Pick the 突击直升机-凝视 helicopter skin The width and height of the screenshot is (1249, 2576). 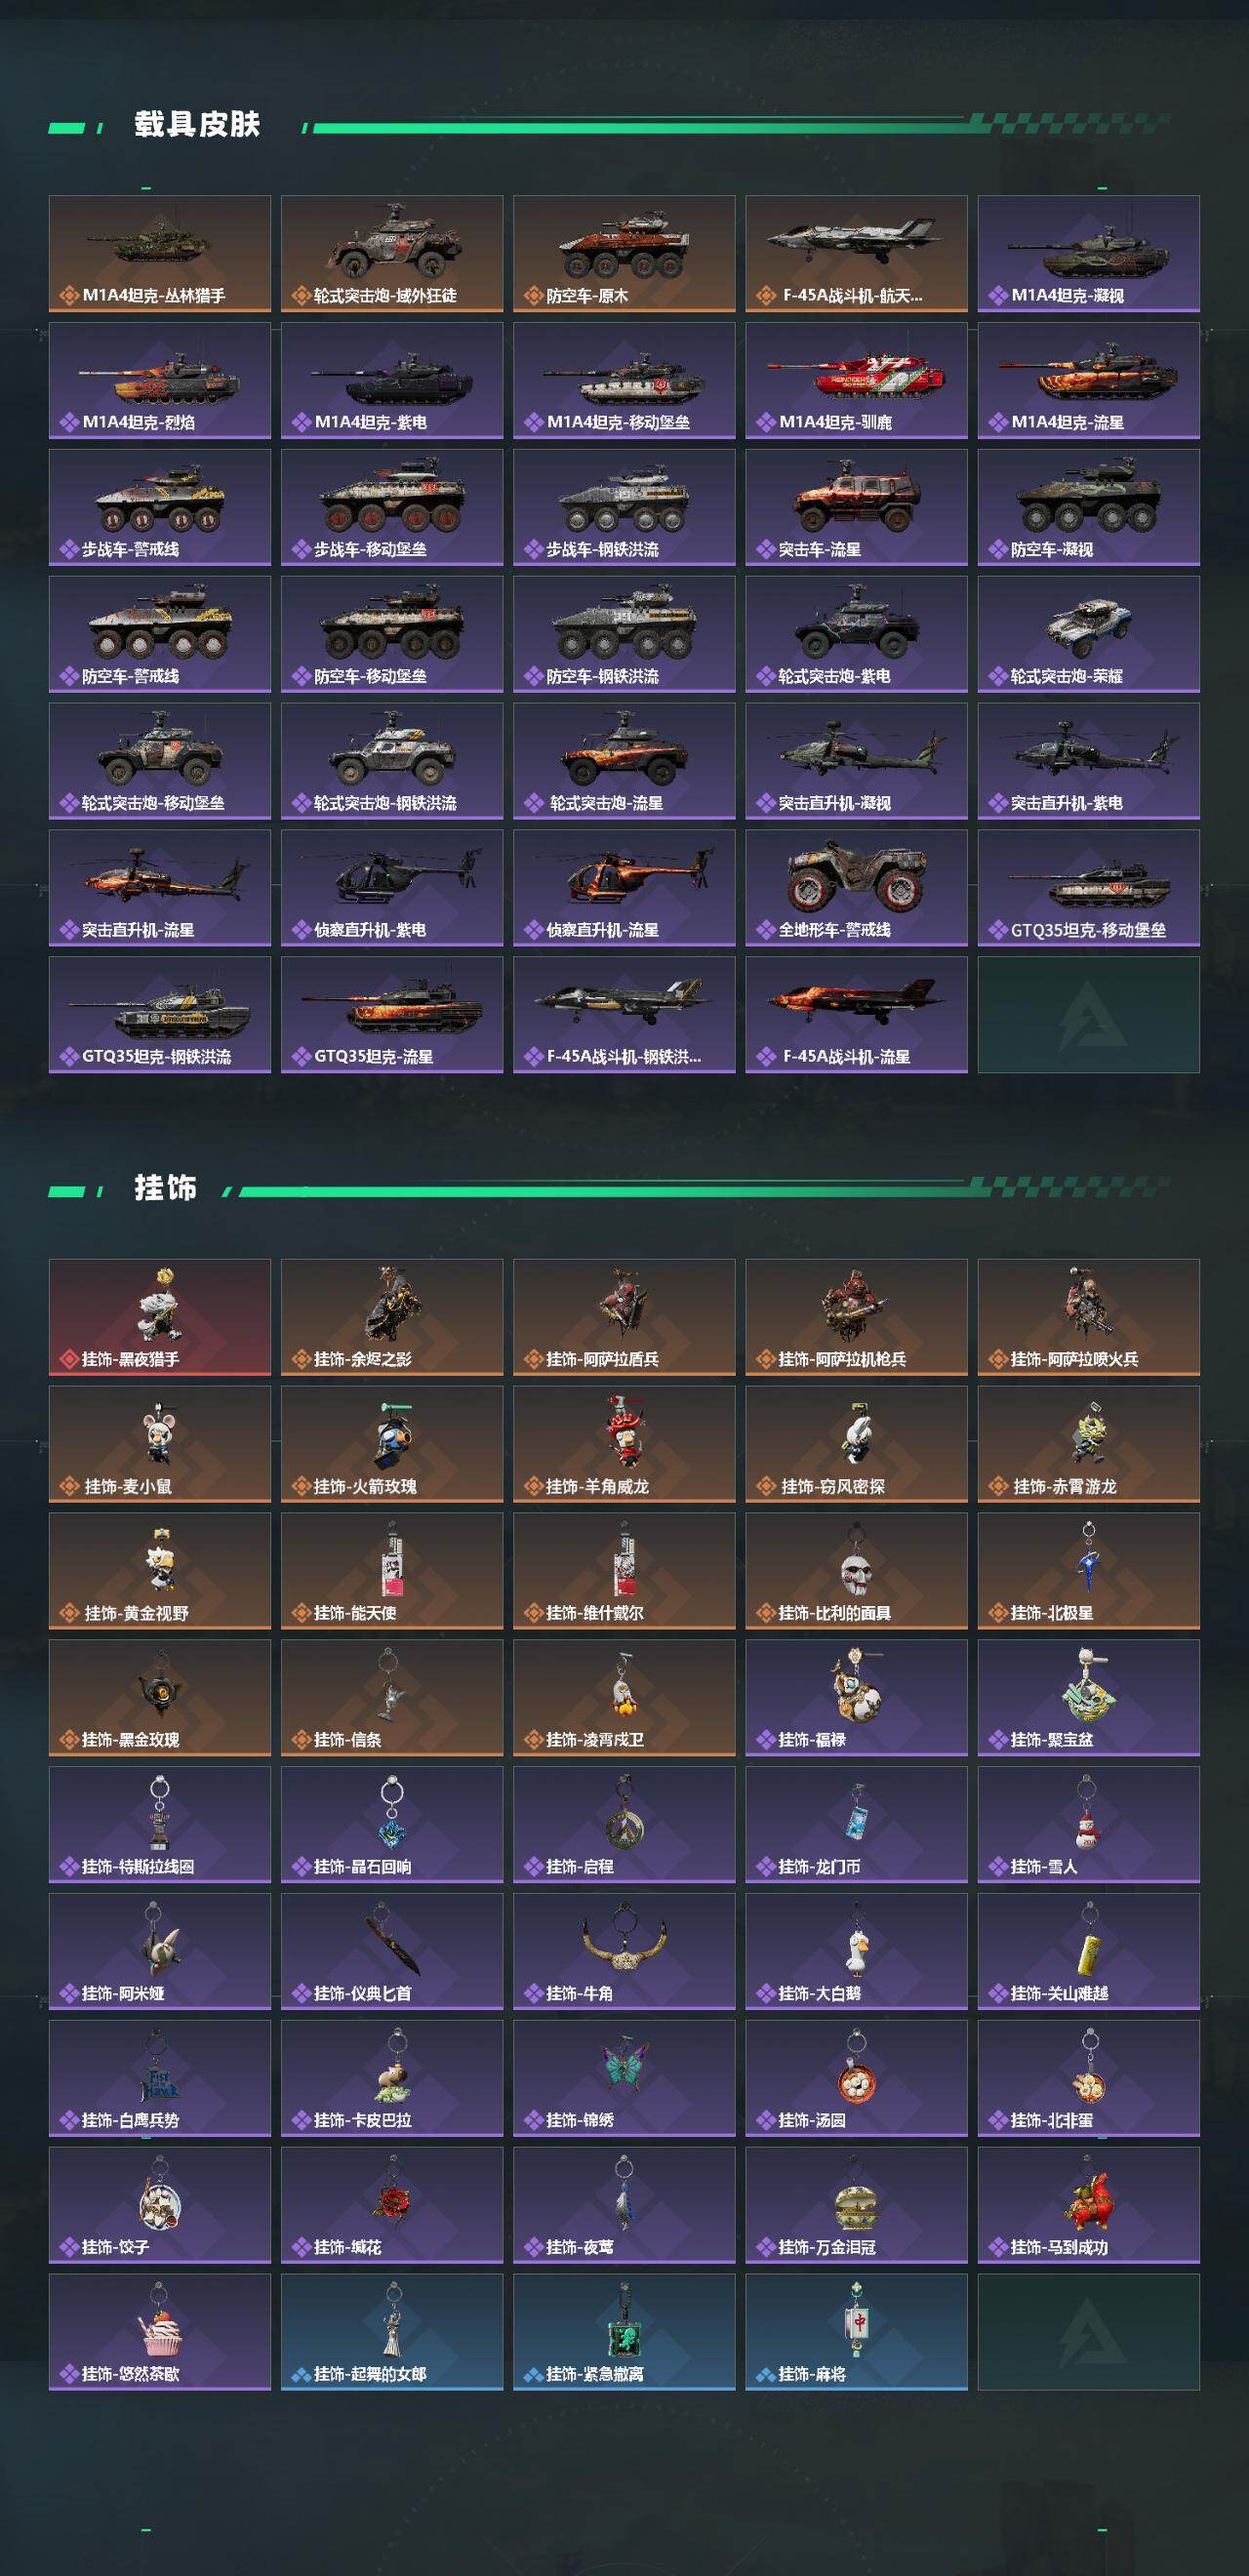(x=856, y=761)
